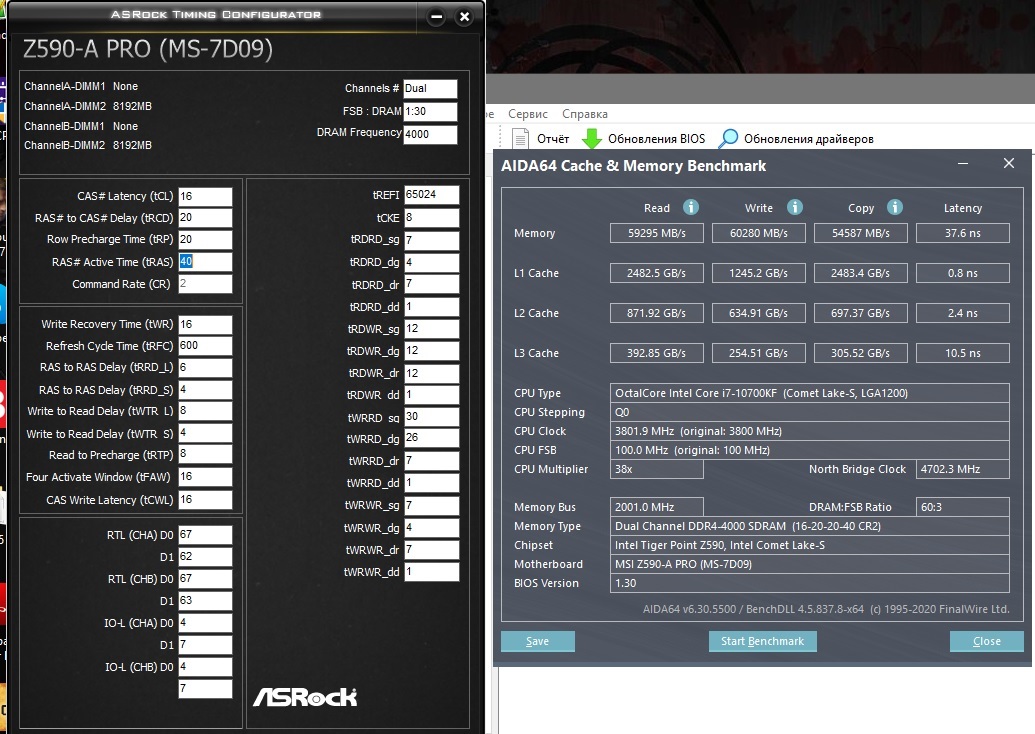Viewport: 1035px width, 734px height.
Task: Click the tWRRD_sg value field
Action: point(432,417)
